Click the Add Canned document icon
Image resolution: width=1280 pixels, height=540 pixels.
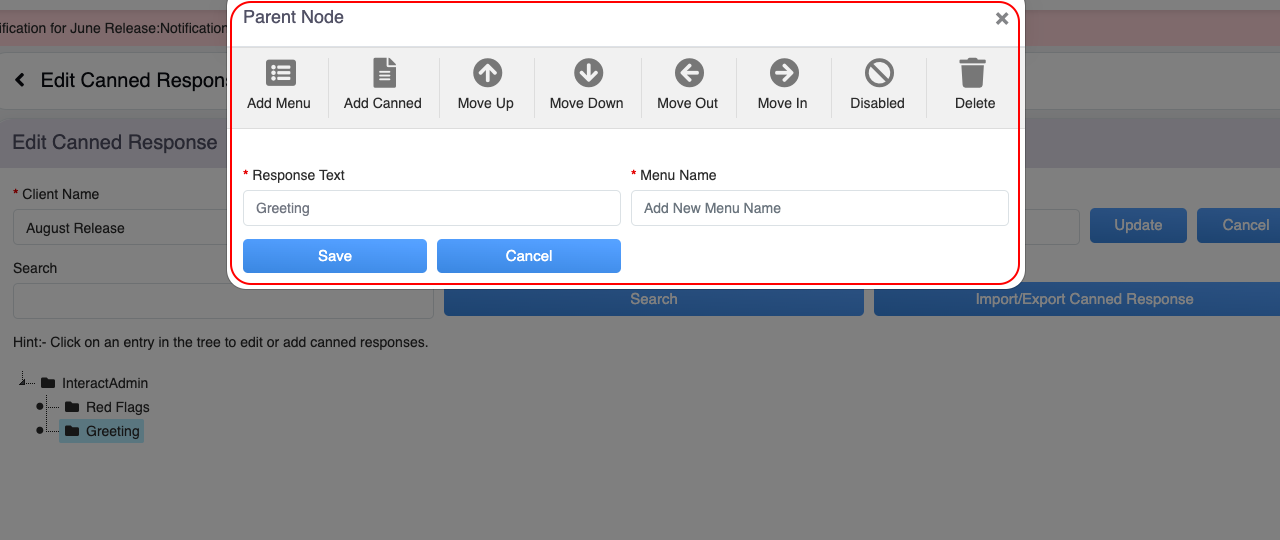384,73
